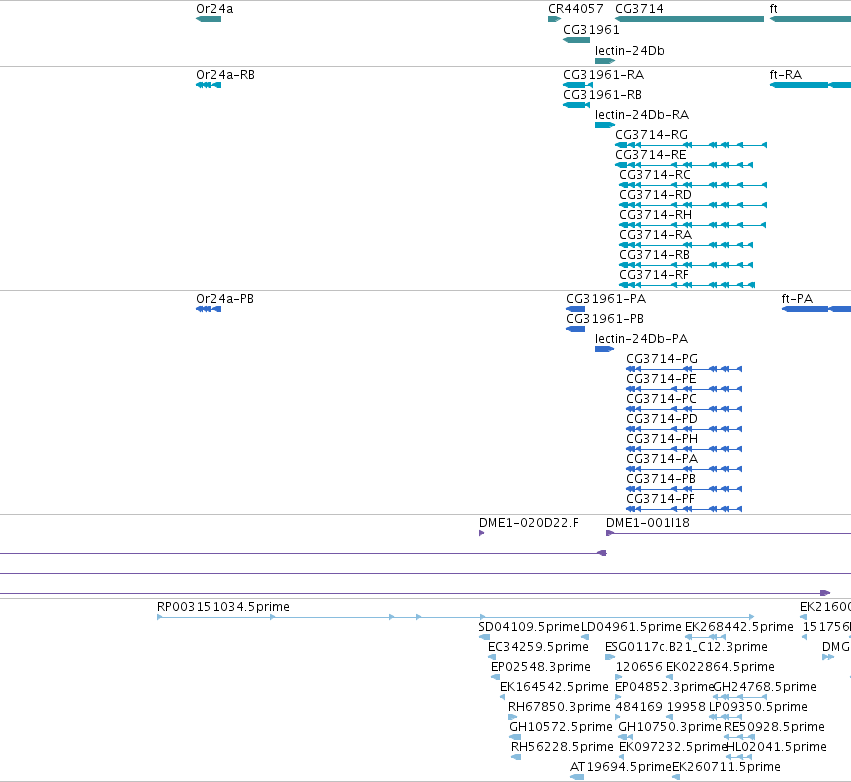Viewport: 851px width, 782px height.
Task: Select the LD04961.5prime label
Action: [631, 627]
